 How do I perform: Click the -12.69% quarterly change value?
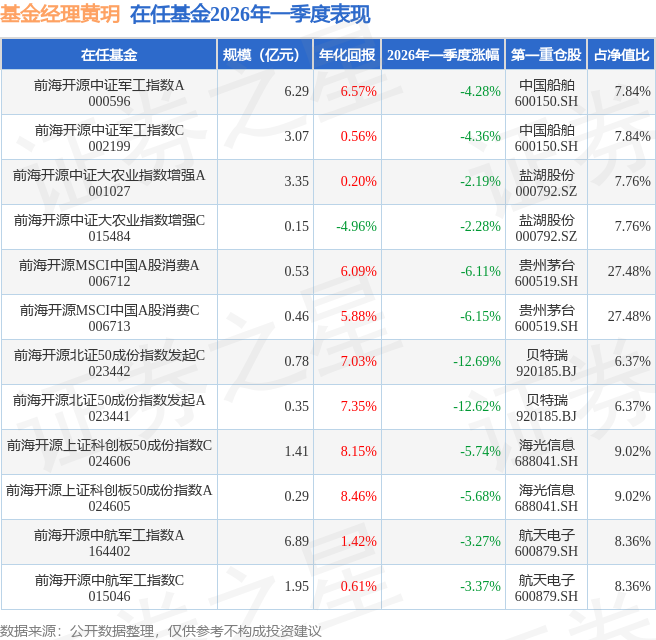click(x=477, y=361)
